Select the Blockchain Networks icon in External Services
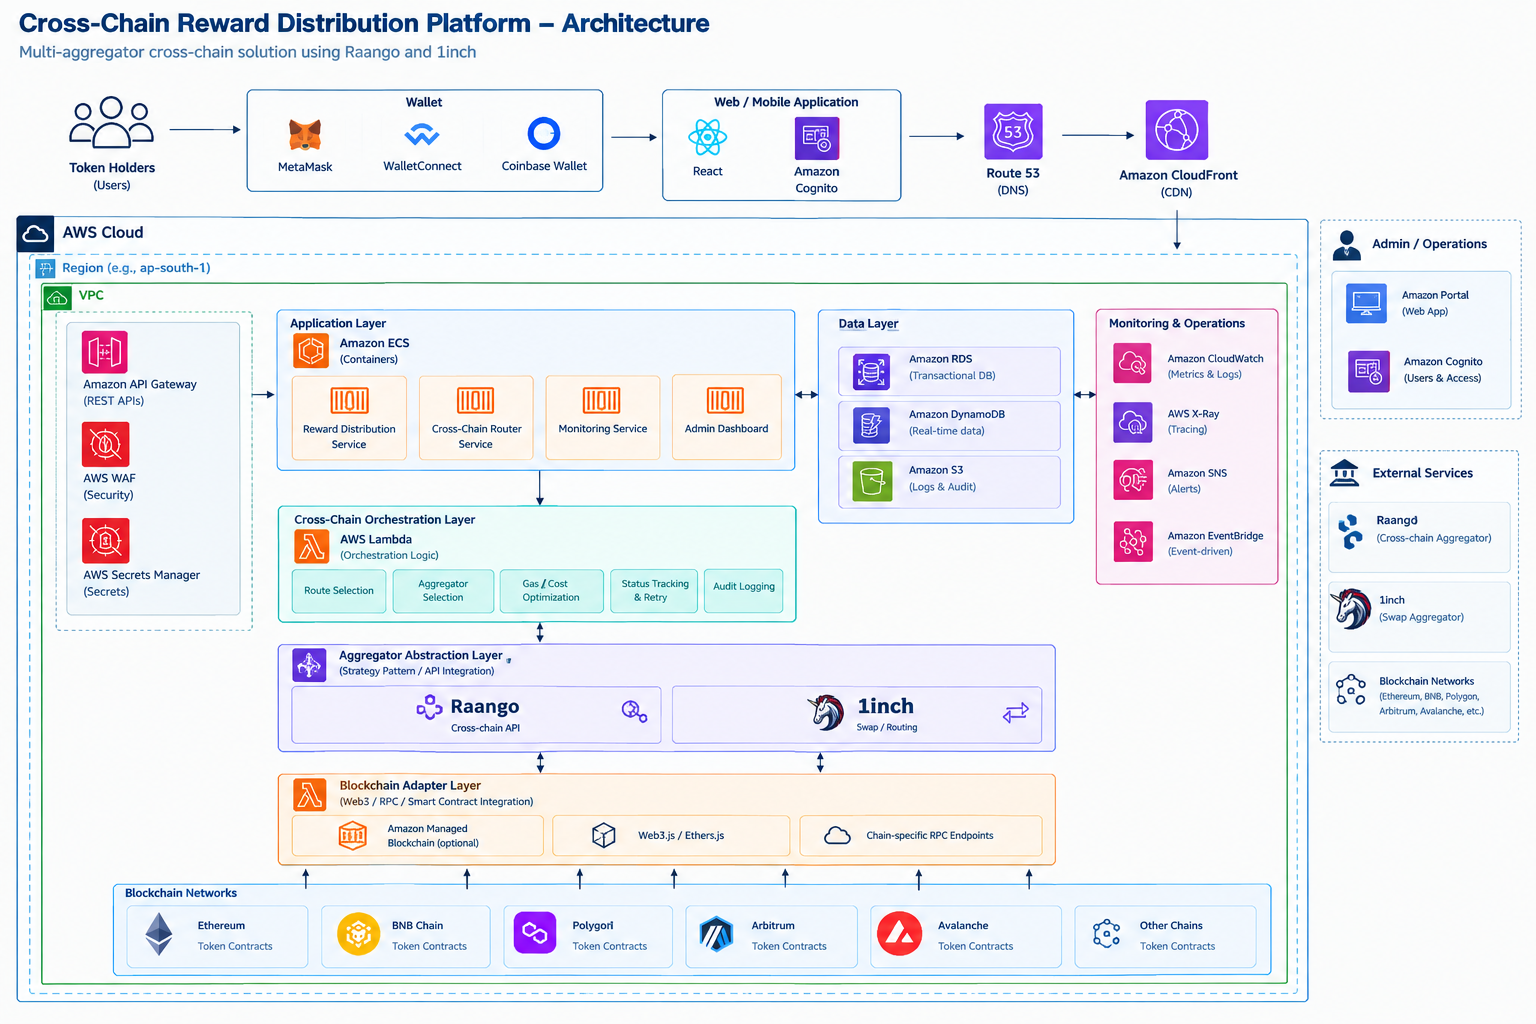1536x1024 pixels. pos(1351,690)
